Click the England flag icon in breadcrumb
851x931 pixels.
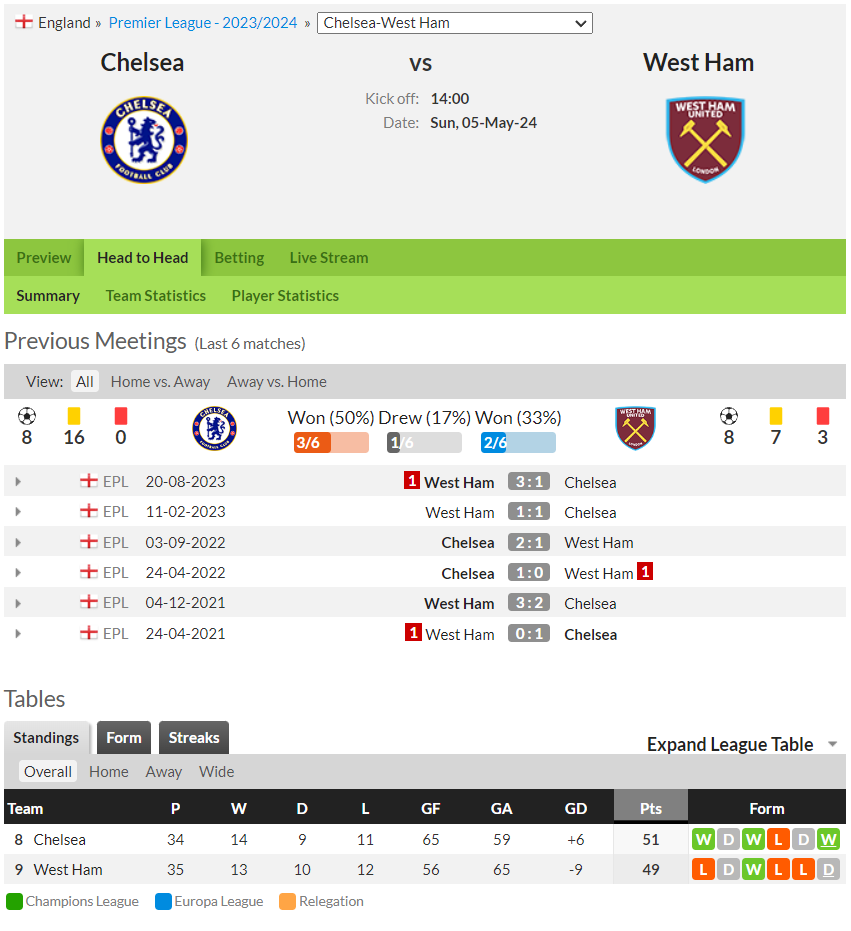pos(24,22)
